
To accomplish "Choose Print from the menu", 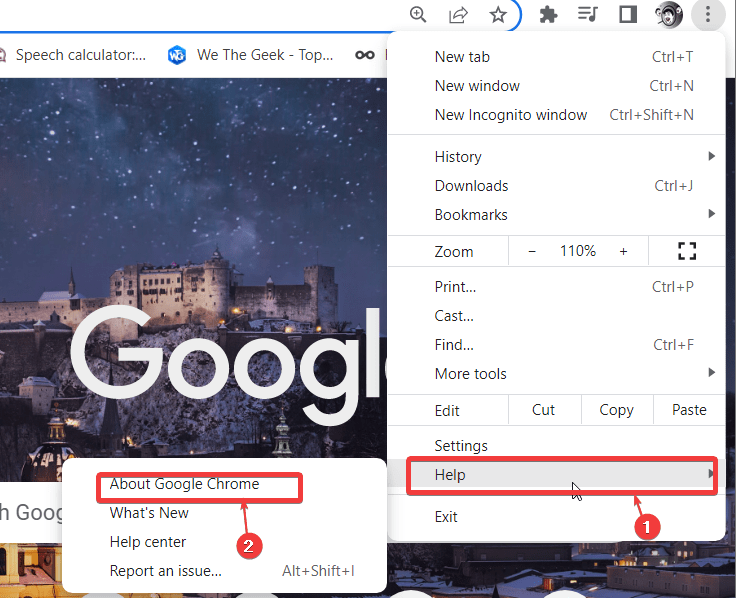I will pyautogui.click(x=556, y=287).
